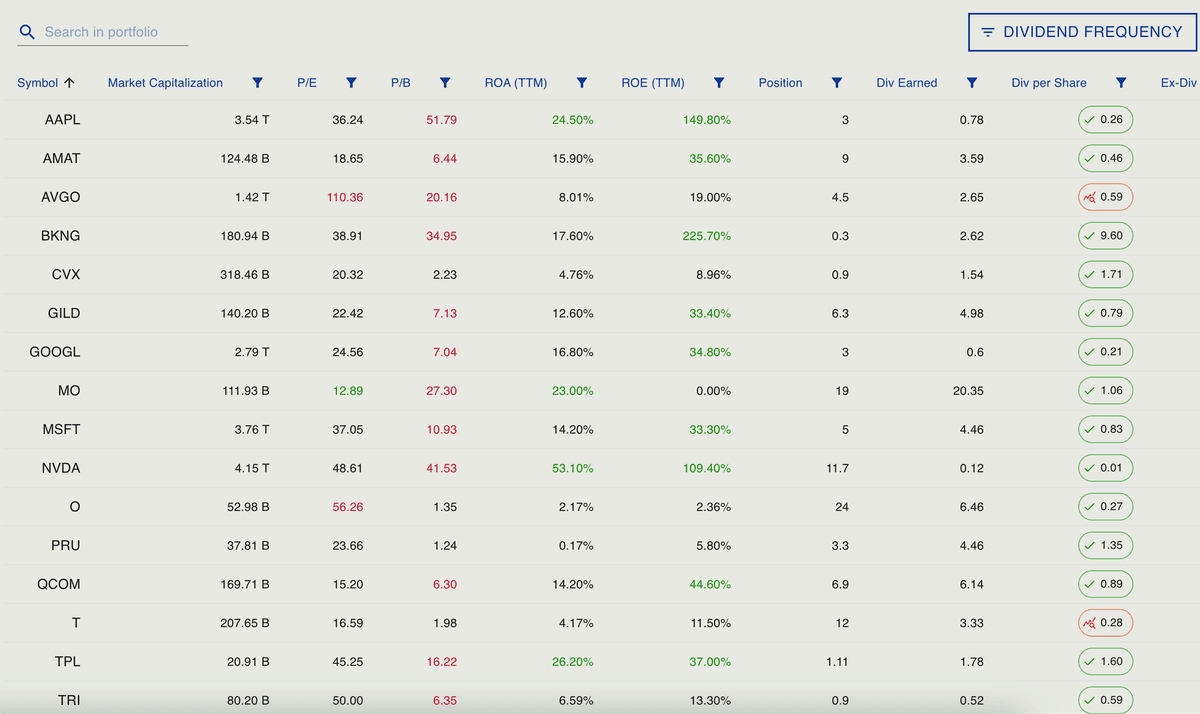1200x714 pixels.
Task: Click the red trend icon on AVGO's dividend badge
Action: [x=1090, y=197]
